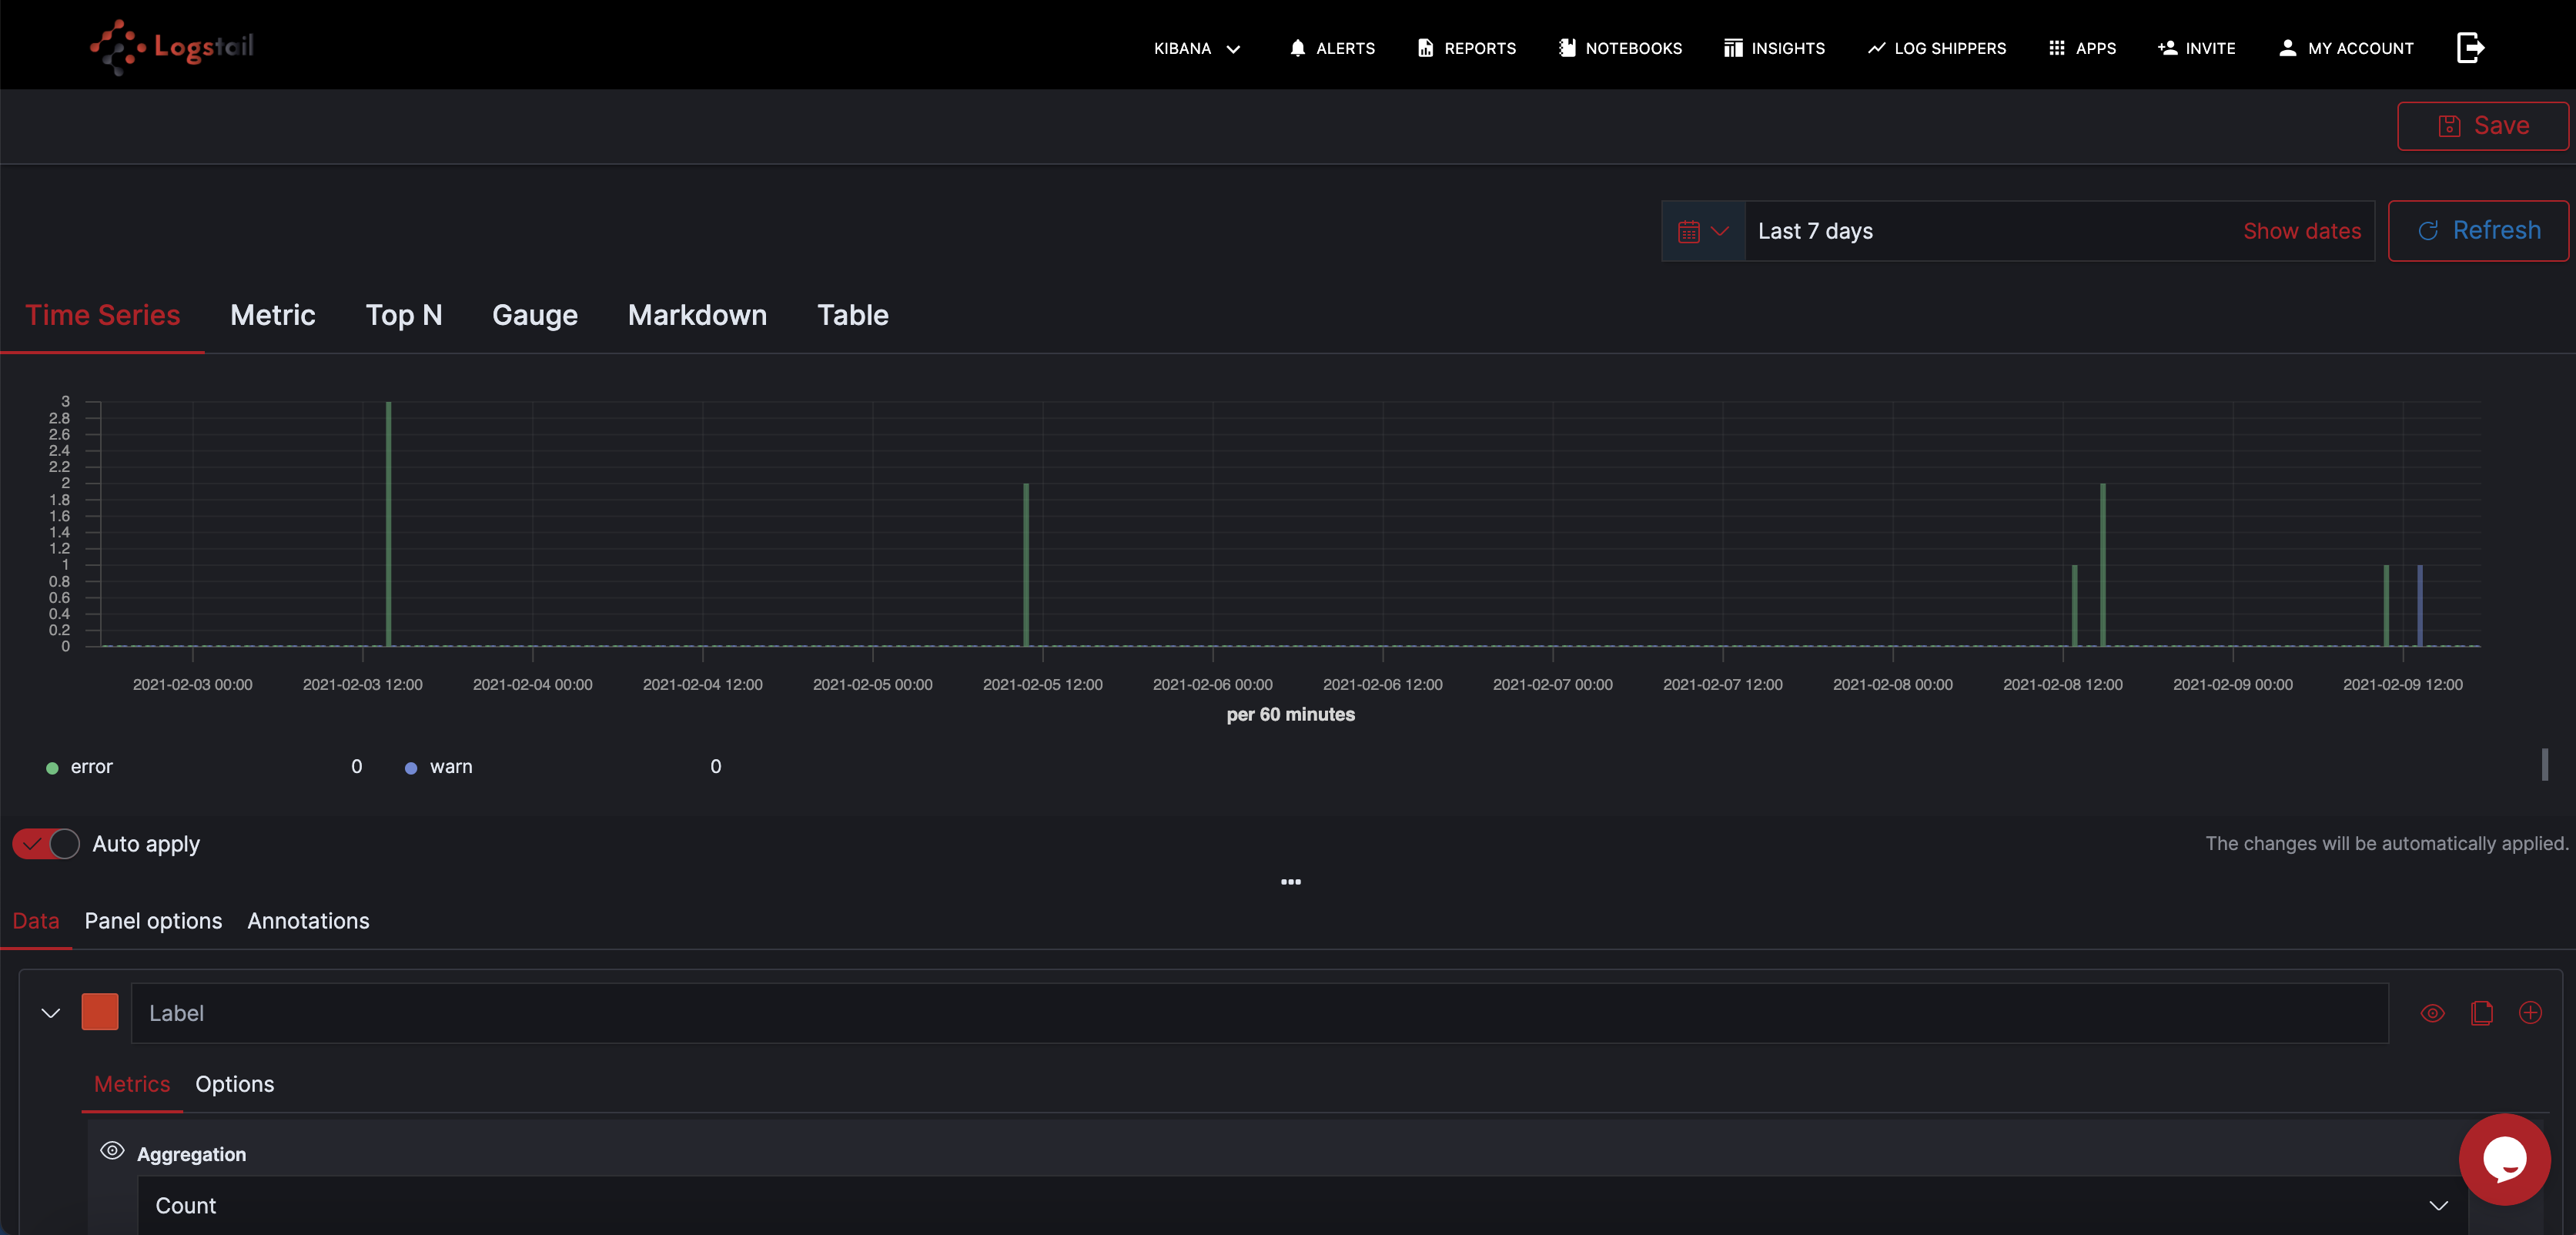Open the Count aggregation dropdown
Screen dimensions: 2576x1235
[x=1300, y=1205]
